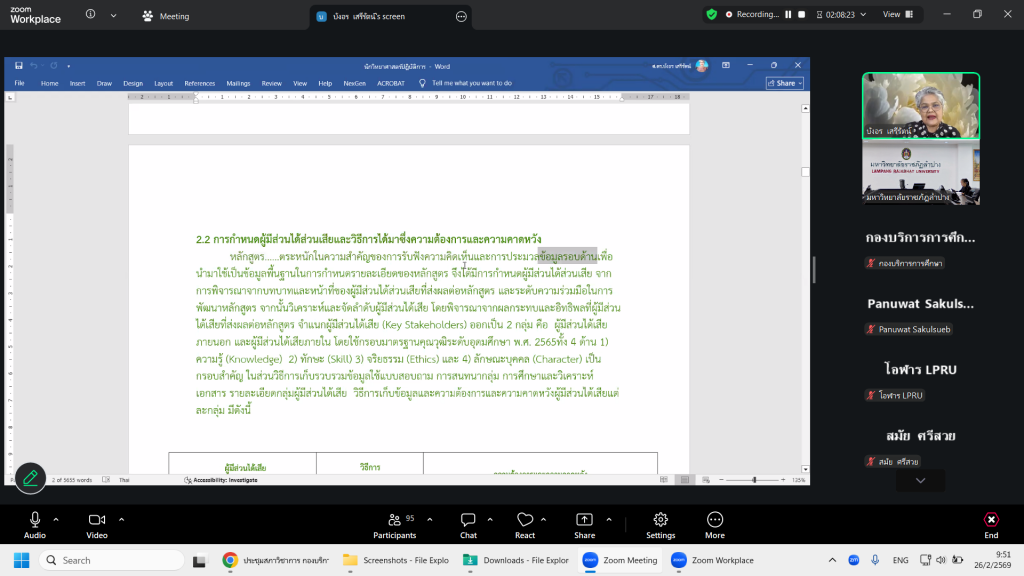Open shared screen options ellipsis

coord(461,17)
